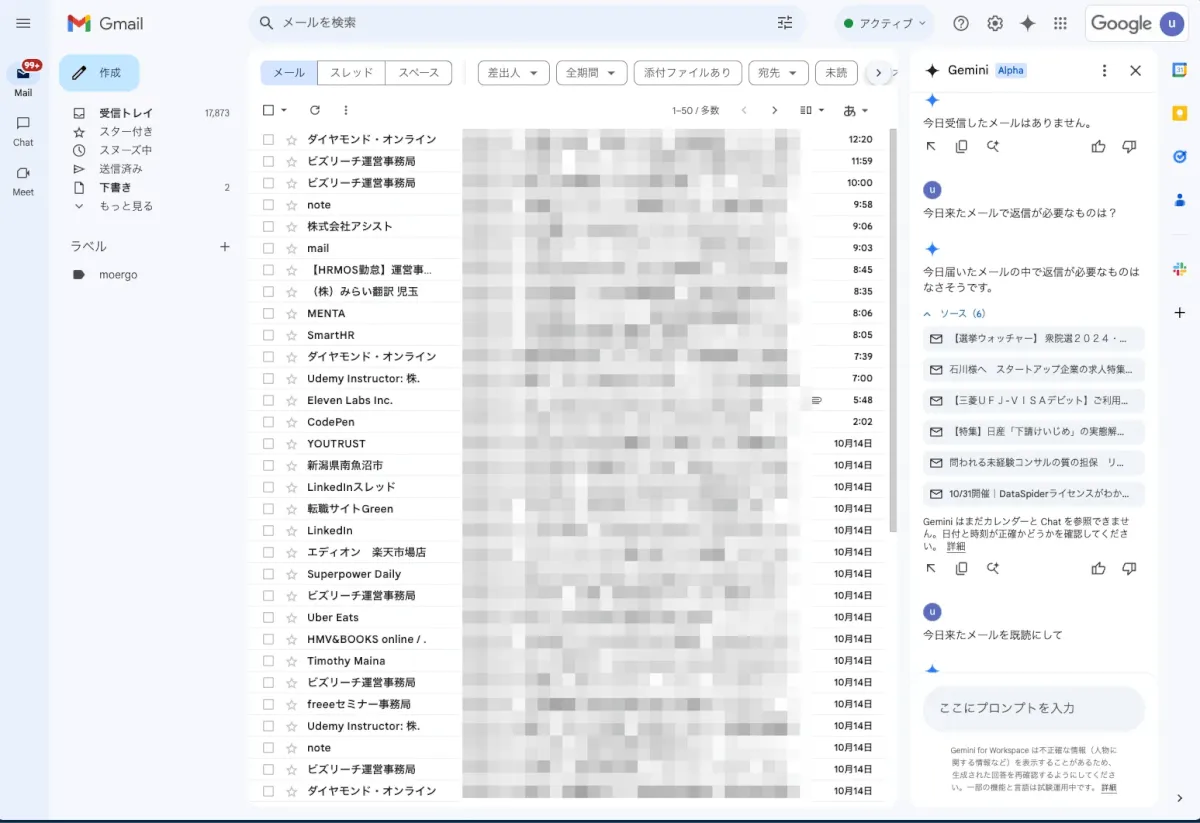Open Gmail settings gear icon
This screenshot has height=823, width=1200.
(994, 23)
